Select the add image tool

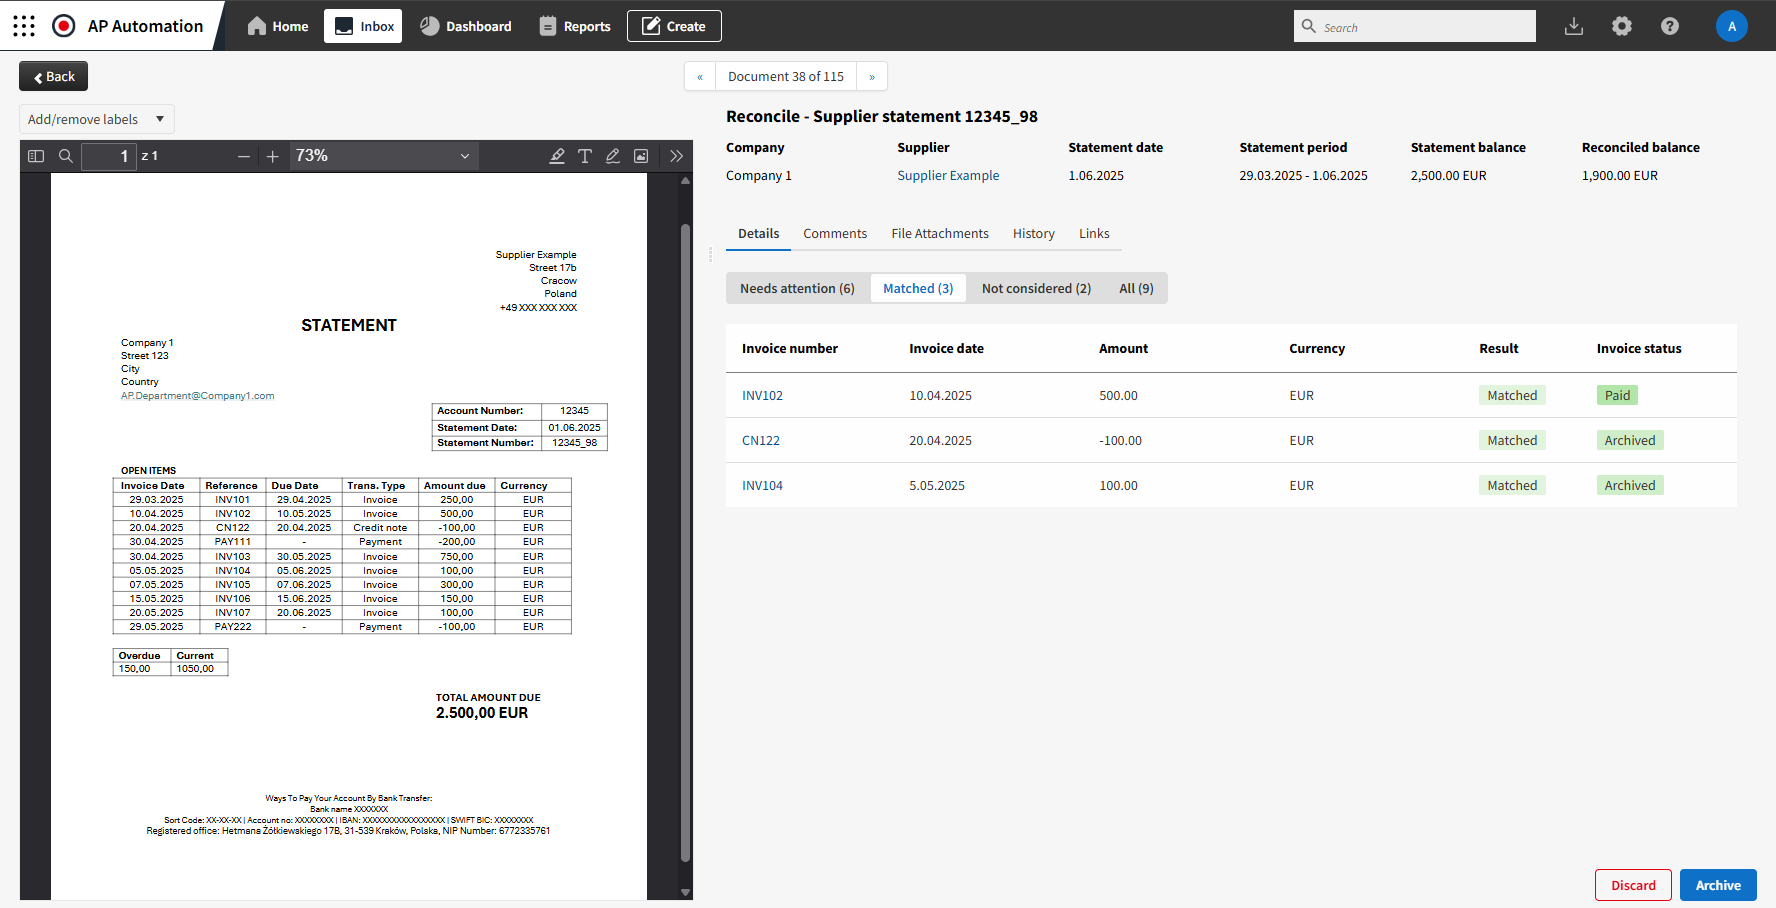click(x=641, y=156)
